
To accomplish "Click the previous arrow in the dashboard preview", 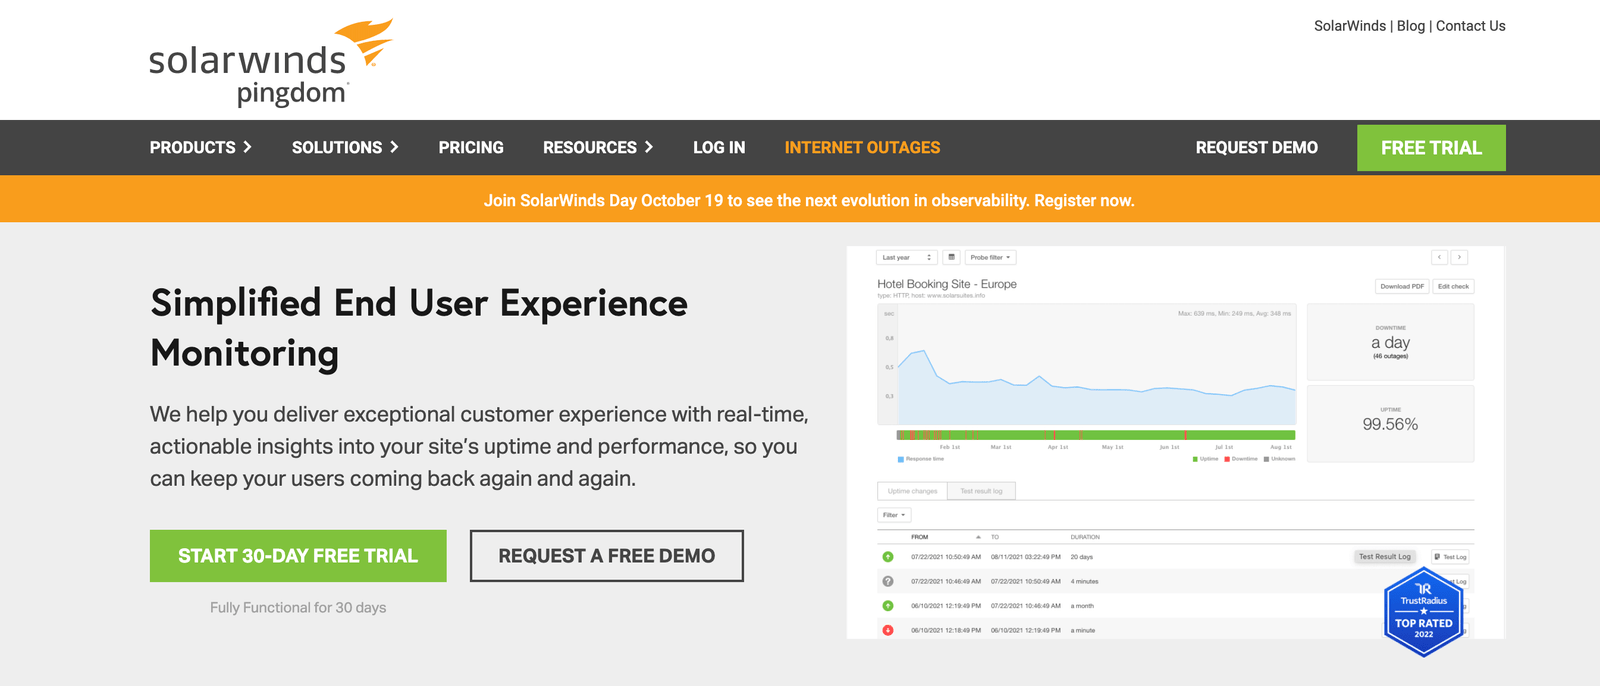I will (x=1439, y=257).
